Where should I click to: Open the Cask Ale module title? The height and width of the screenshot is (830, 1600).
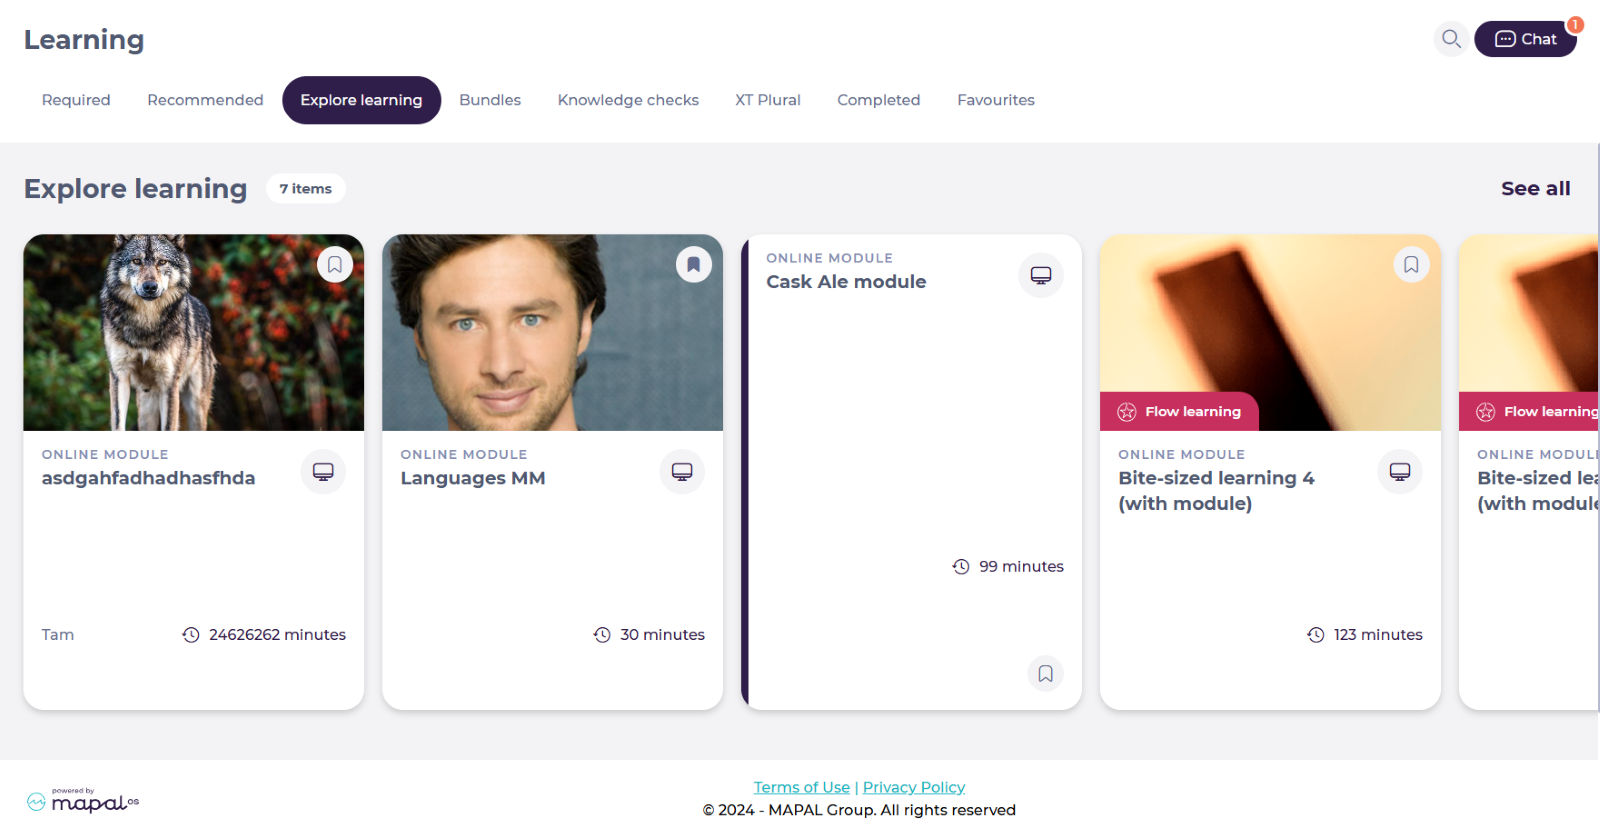click(846, 282)
